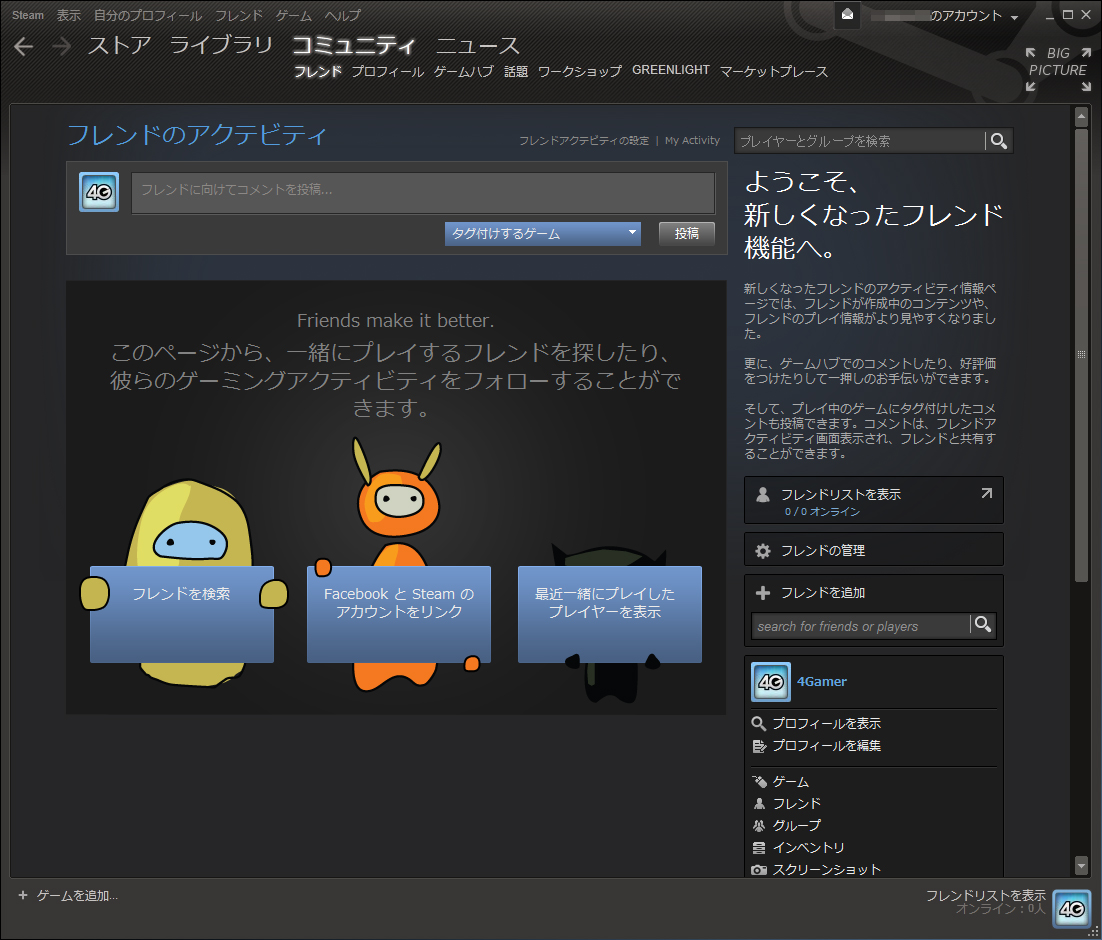Click magnifier icon by プロフィールを表示

pyautogui.click(x=758, y=723)
